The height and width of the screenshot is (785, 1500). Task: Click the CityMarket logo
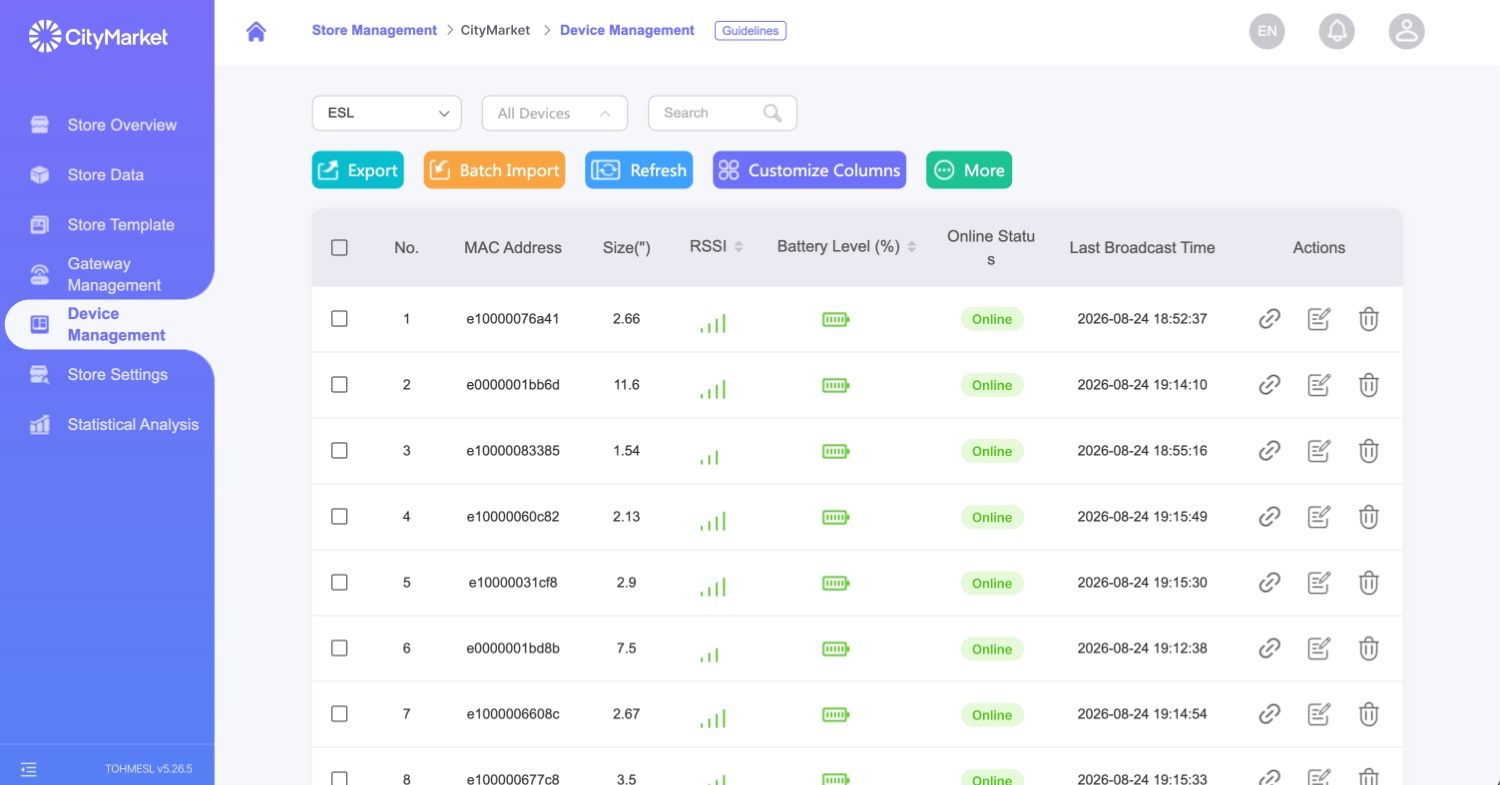click(99, 37)
